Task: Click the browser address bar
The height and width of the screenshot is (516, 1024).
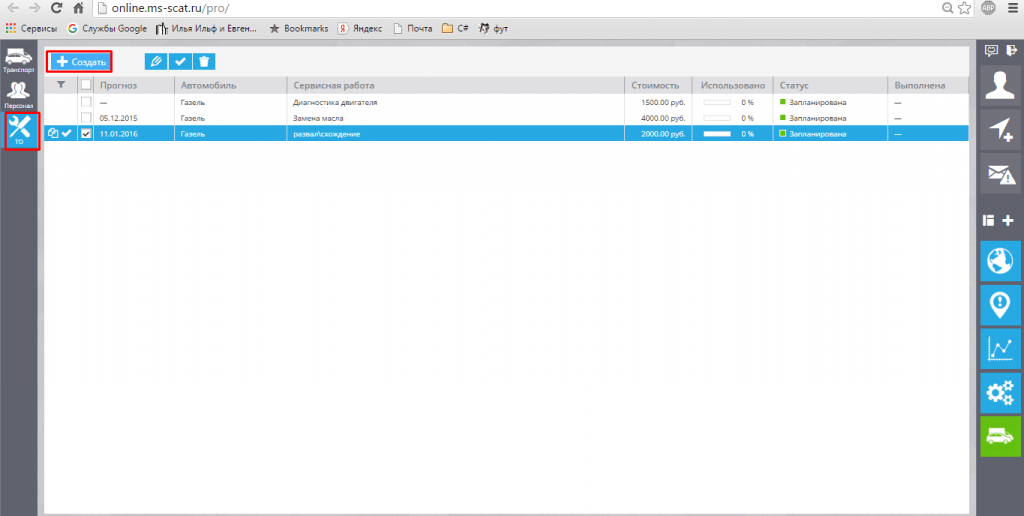Action: point(516,9)
